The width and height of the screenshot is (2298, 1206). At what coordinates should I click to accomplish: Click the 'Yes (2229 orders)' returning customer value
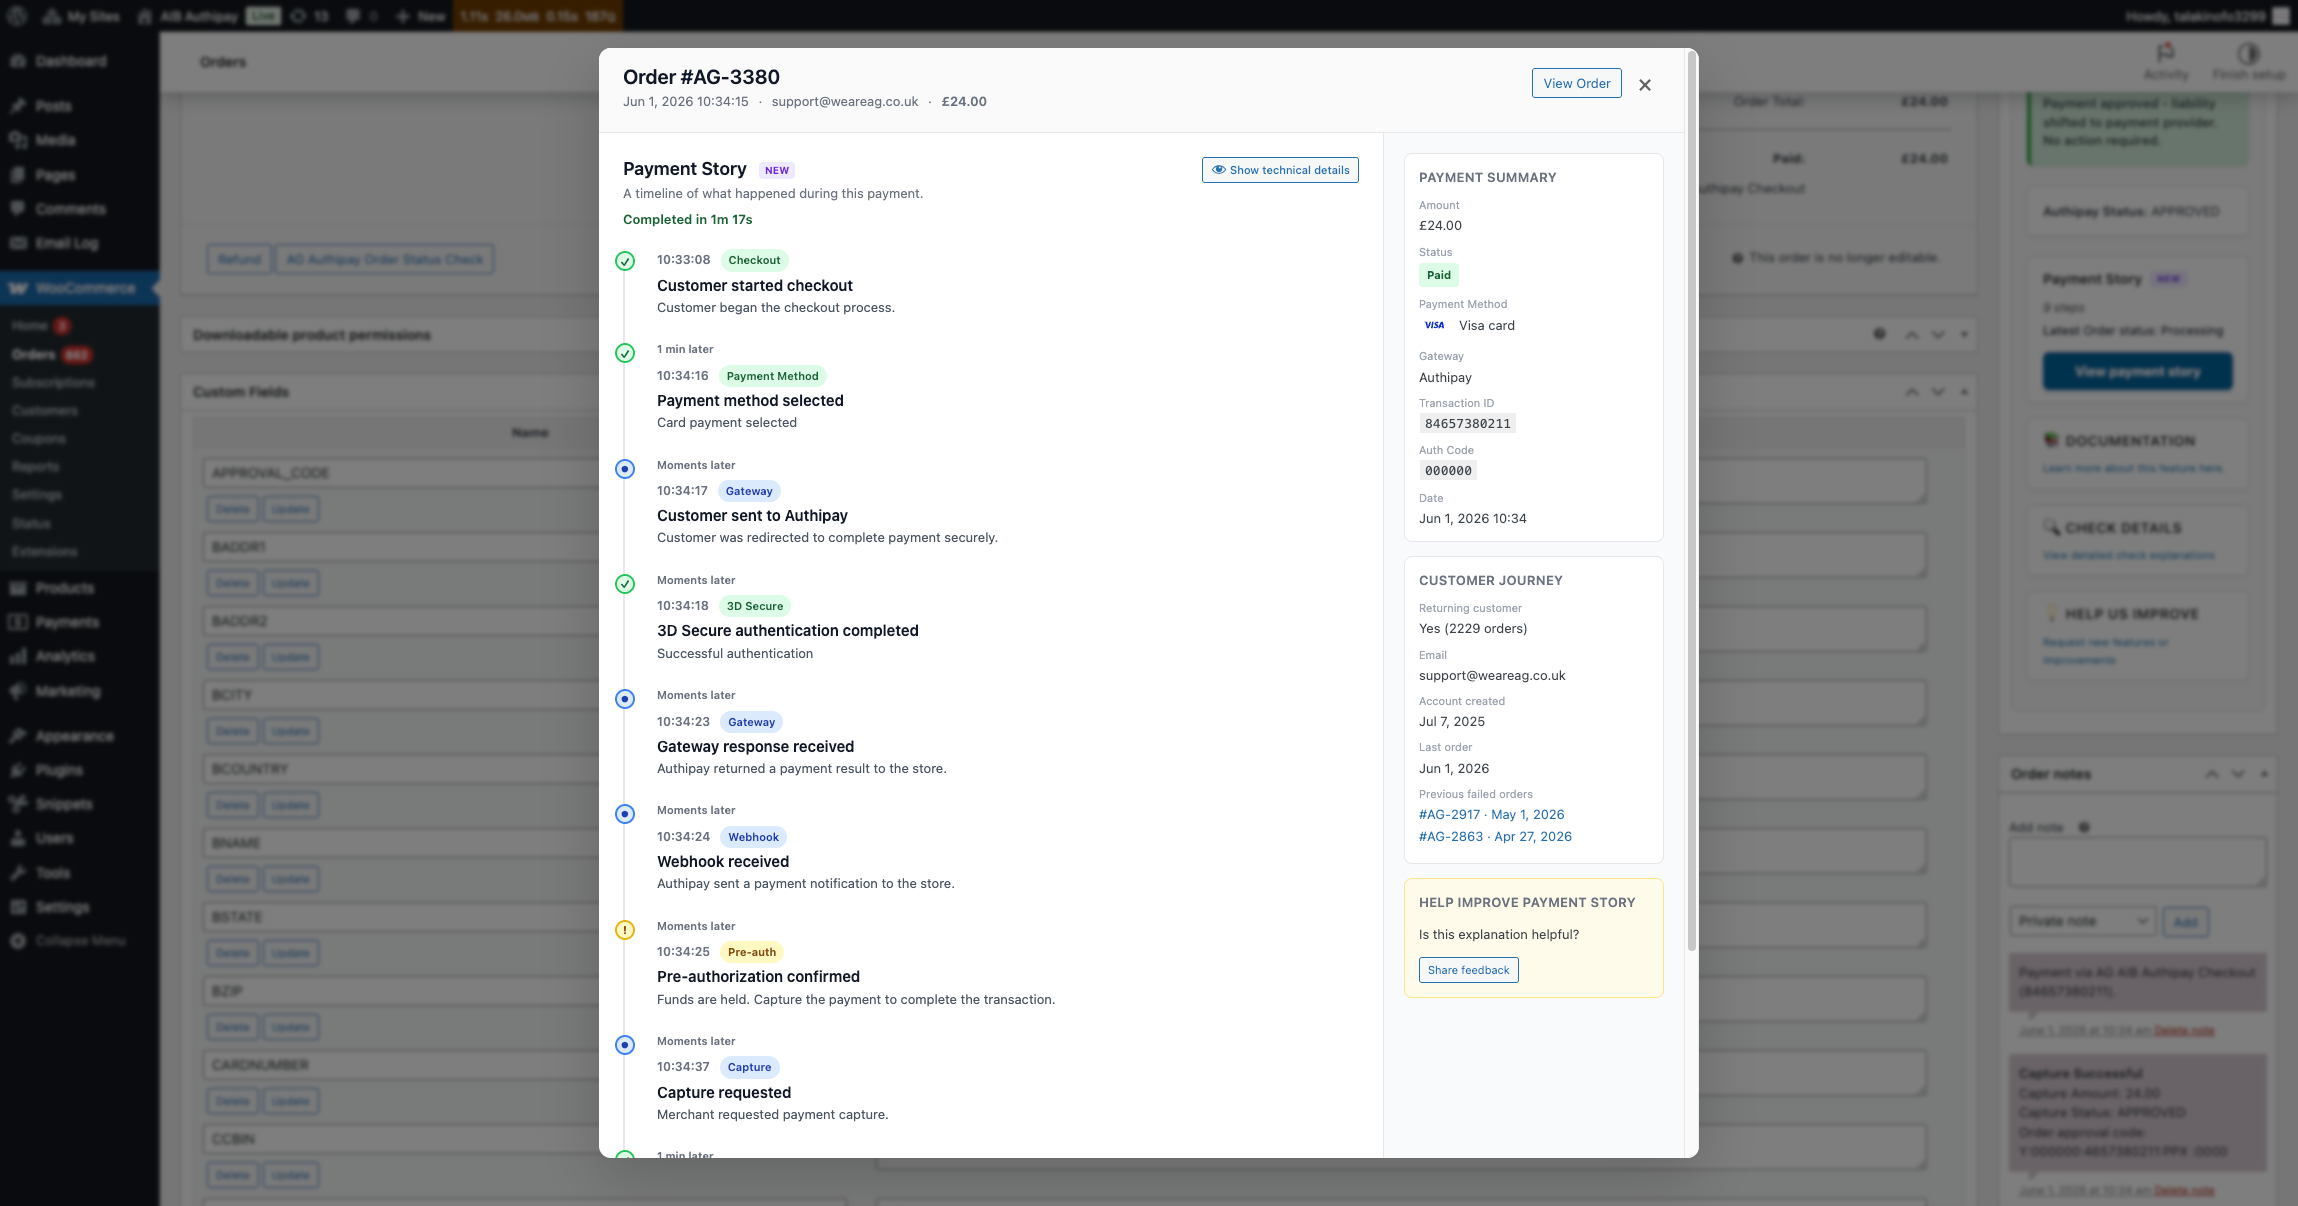[x=1473, y=629]
